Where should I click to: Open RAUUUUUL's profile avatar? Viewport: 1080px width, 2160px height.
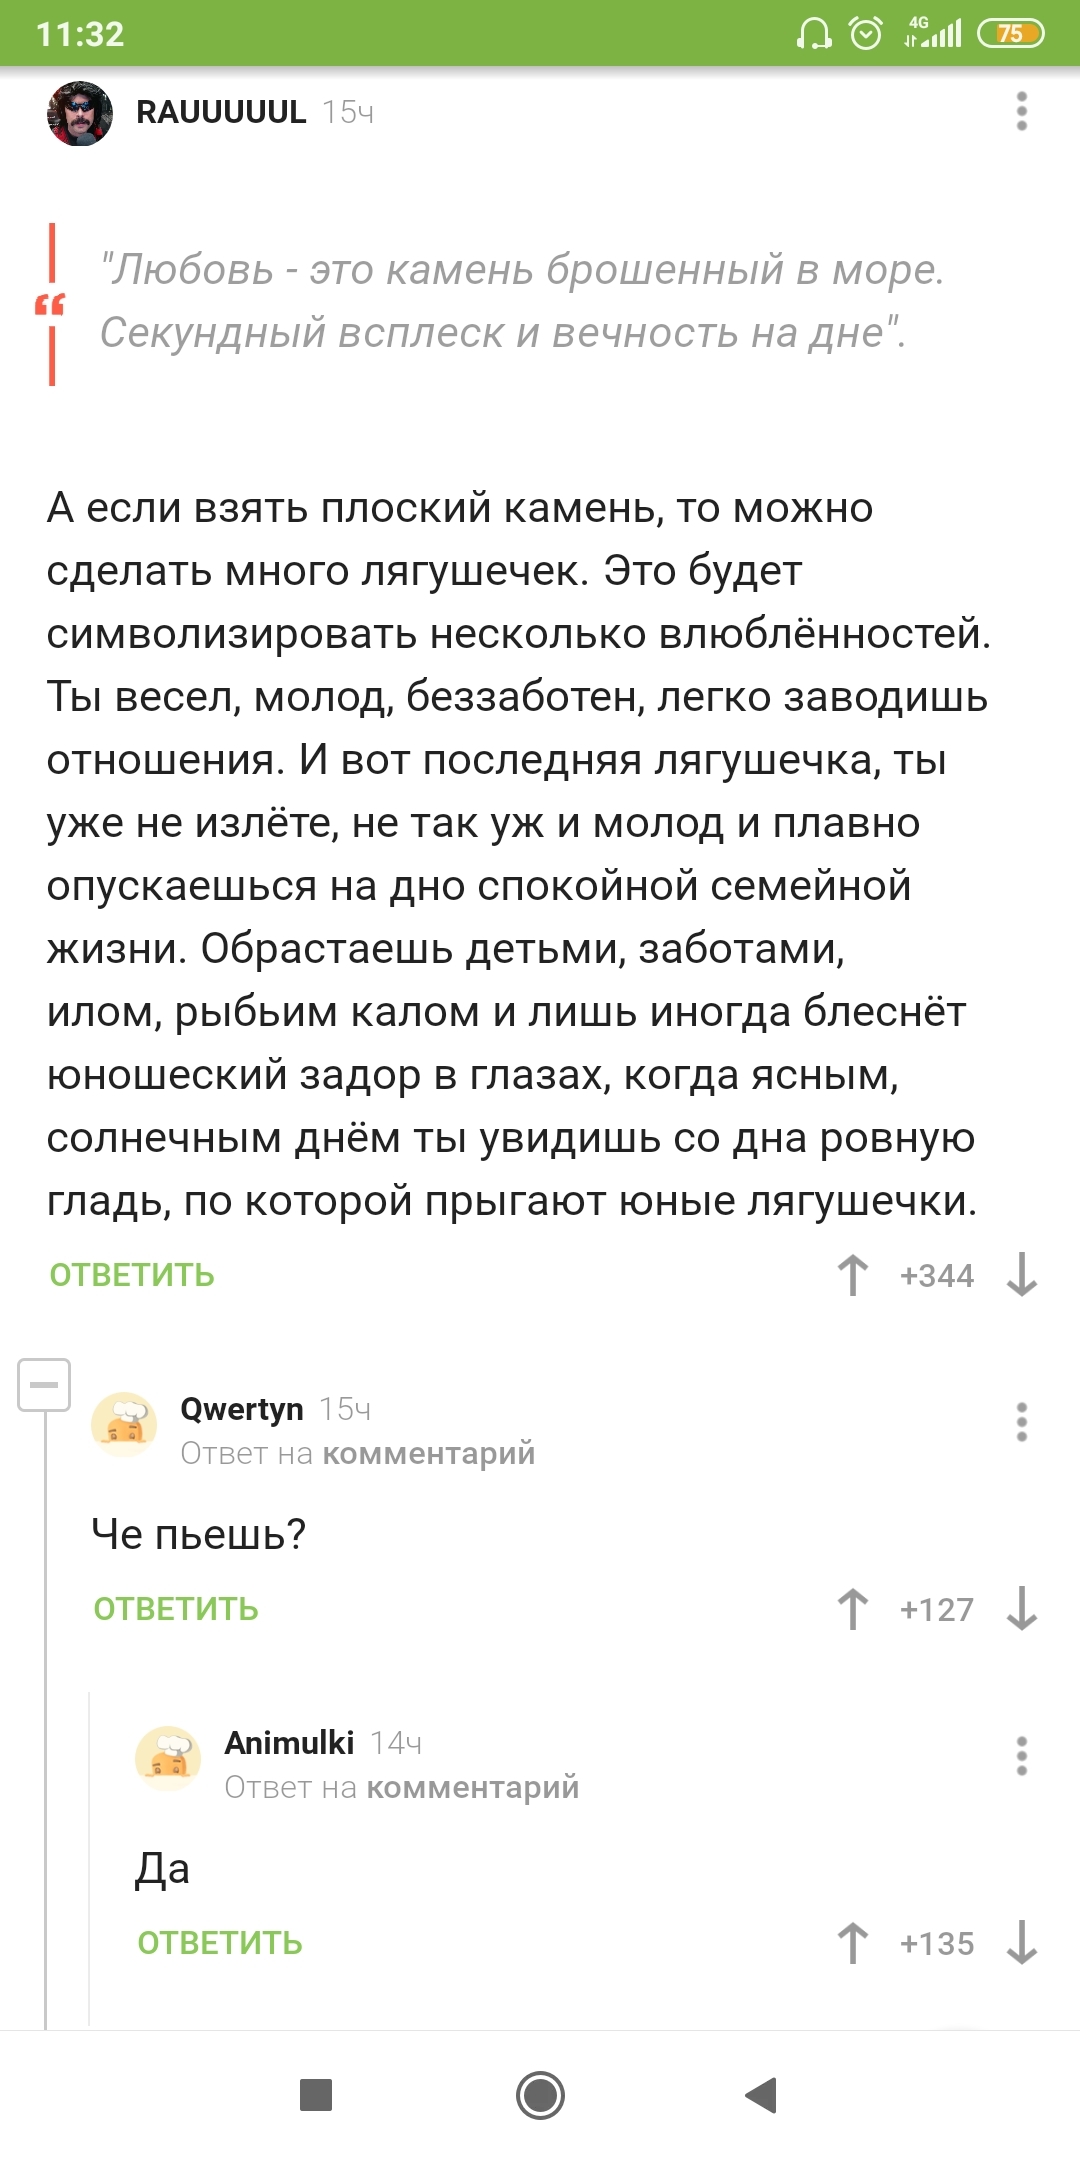tap(80, 113)
